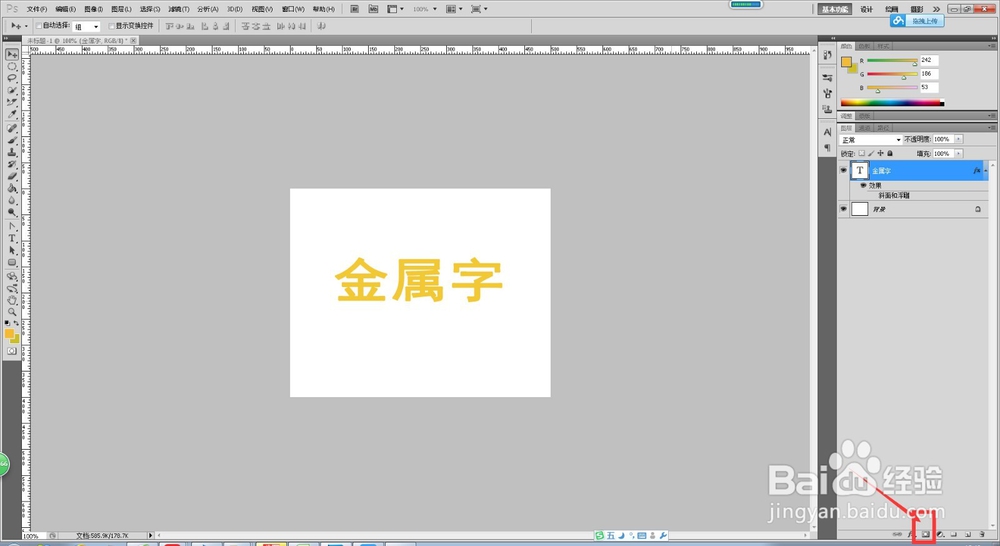Hide the 金属字 text layer
Image resolution: width=1000 pixels, height=546 pixels.
click(x=843, y=170)
